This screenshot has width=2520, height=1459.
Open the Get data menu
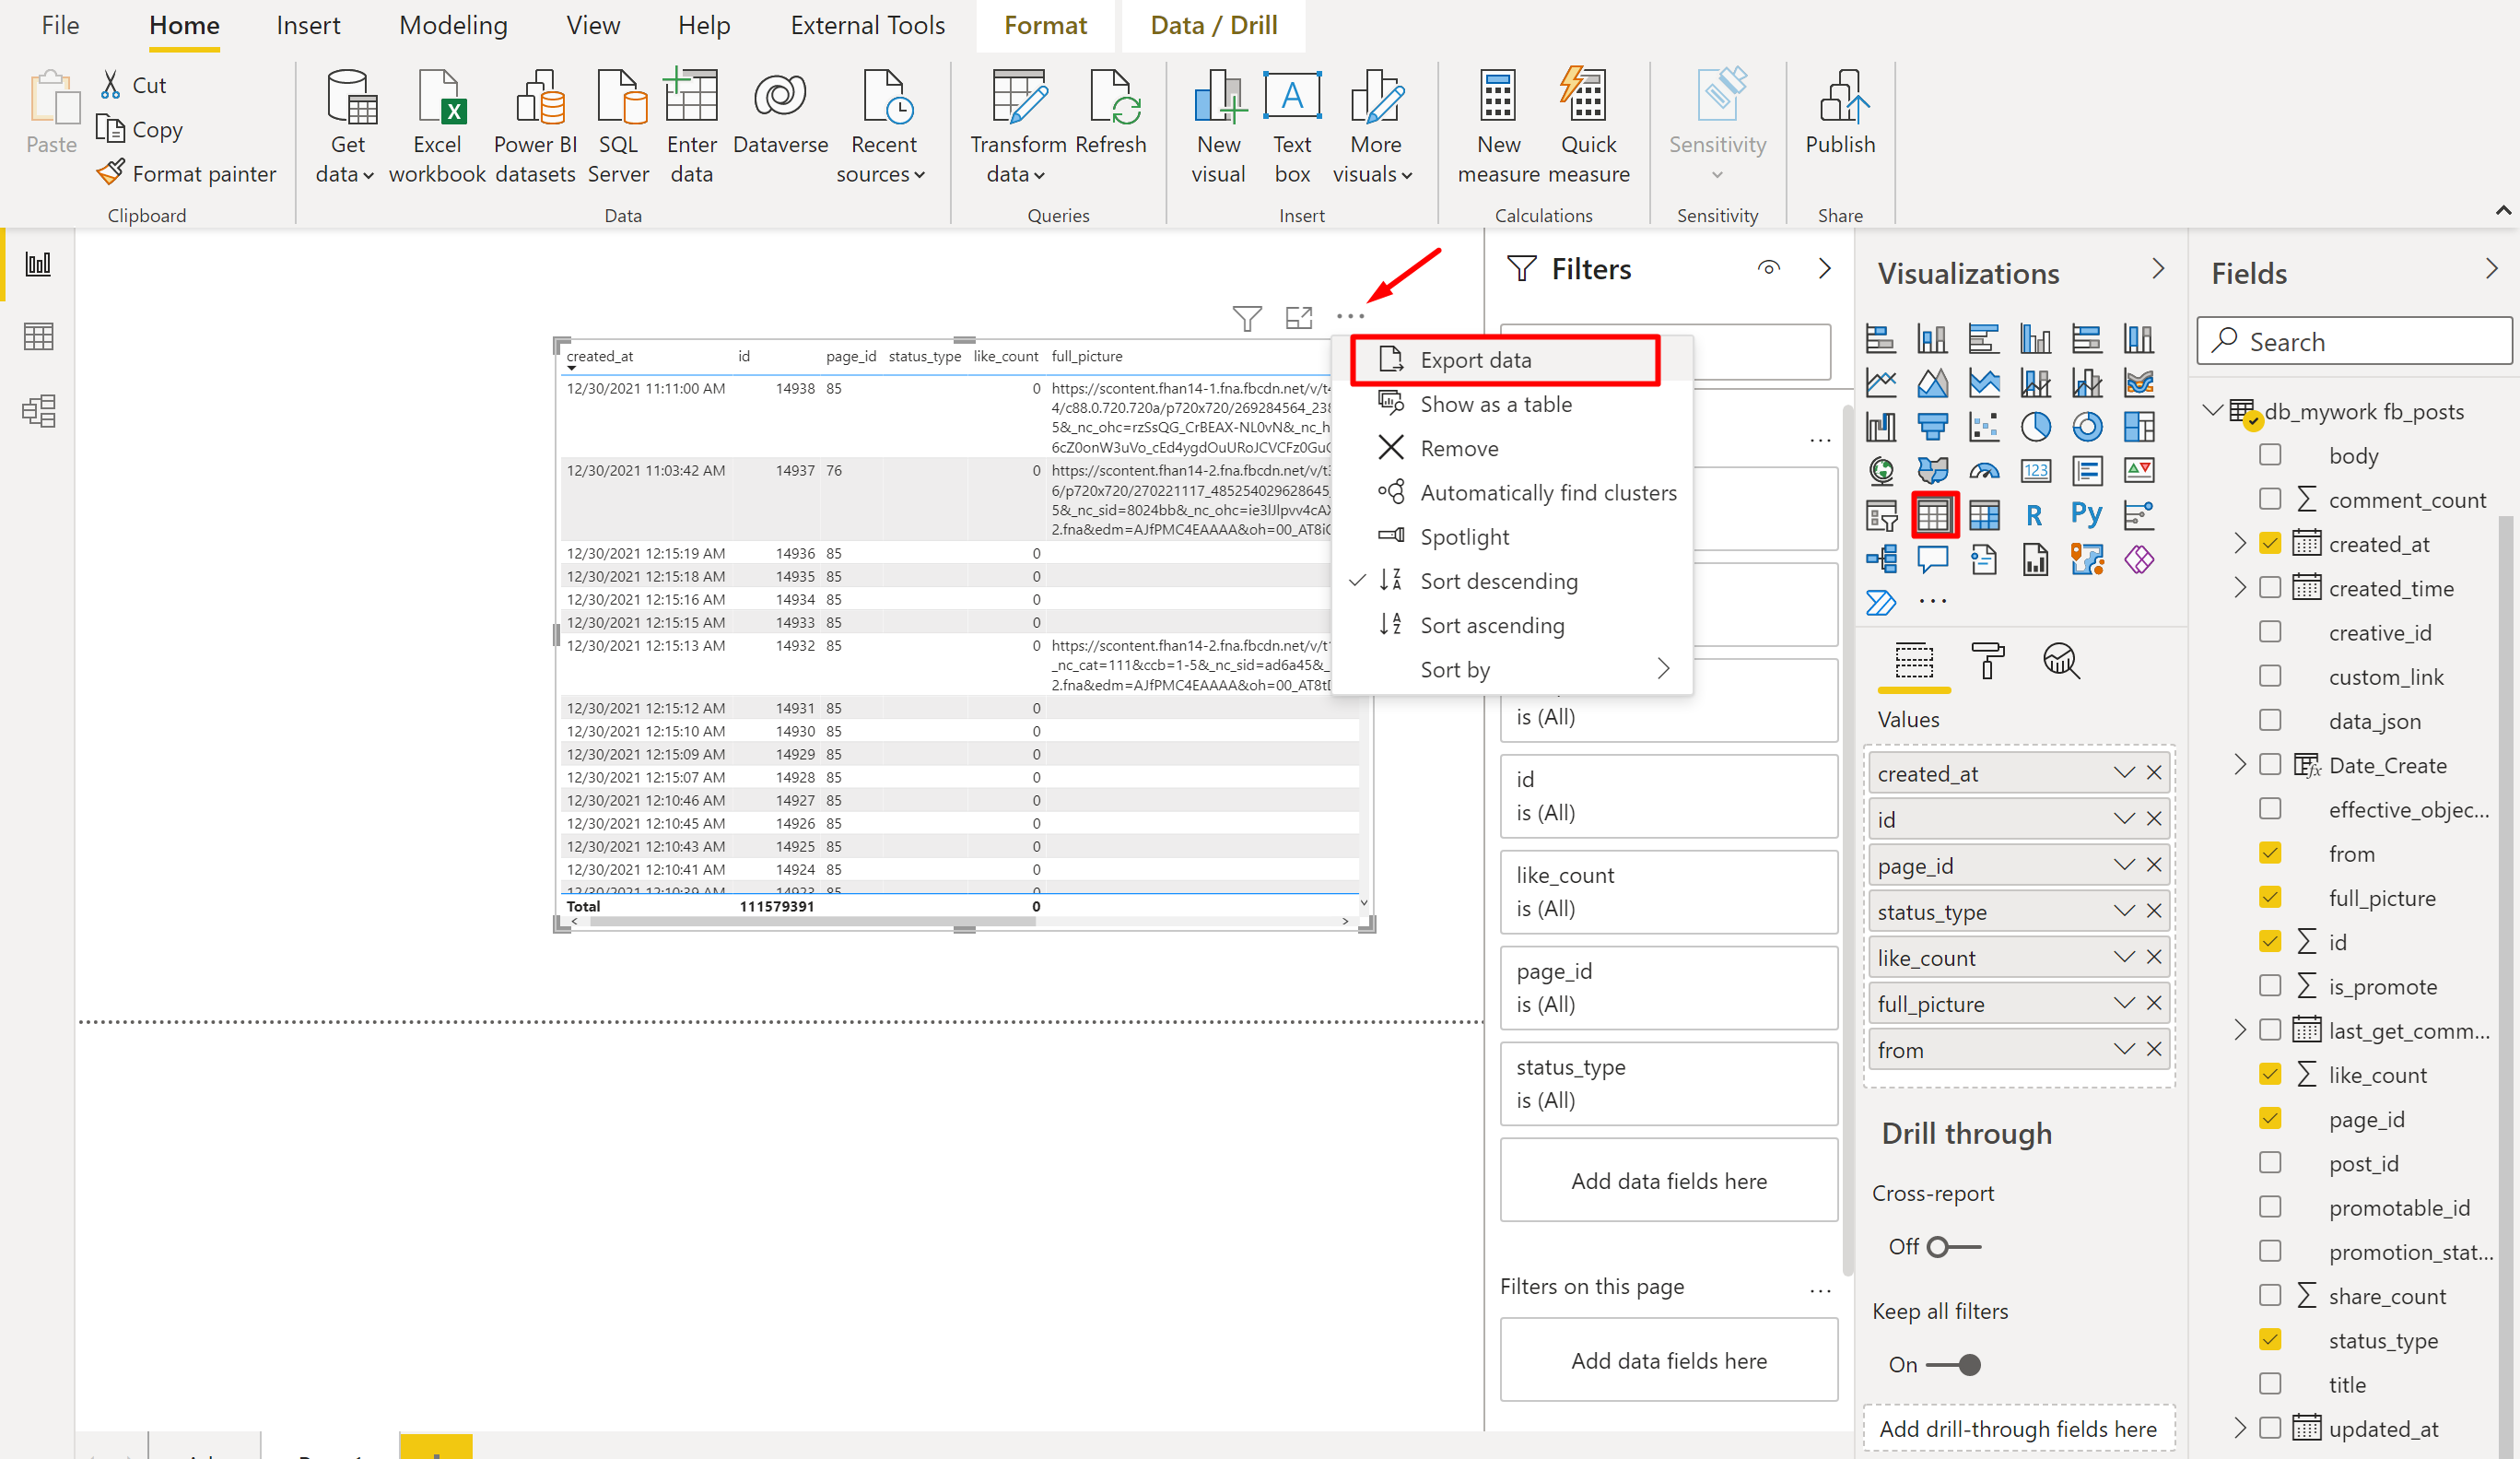click(x=346, y=127)
